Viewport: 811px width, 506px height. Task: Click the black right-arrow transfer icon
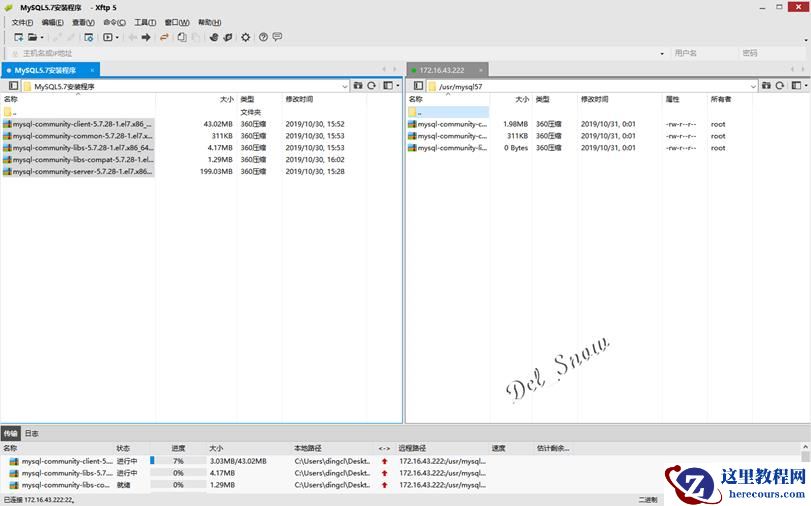[146, 37]
